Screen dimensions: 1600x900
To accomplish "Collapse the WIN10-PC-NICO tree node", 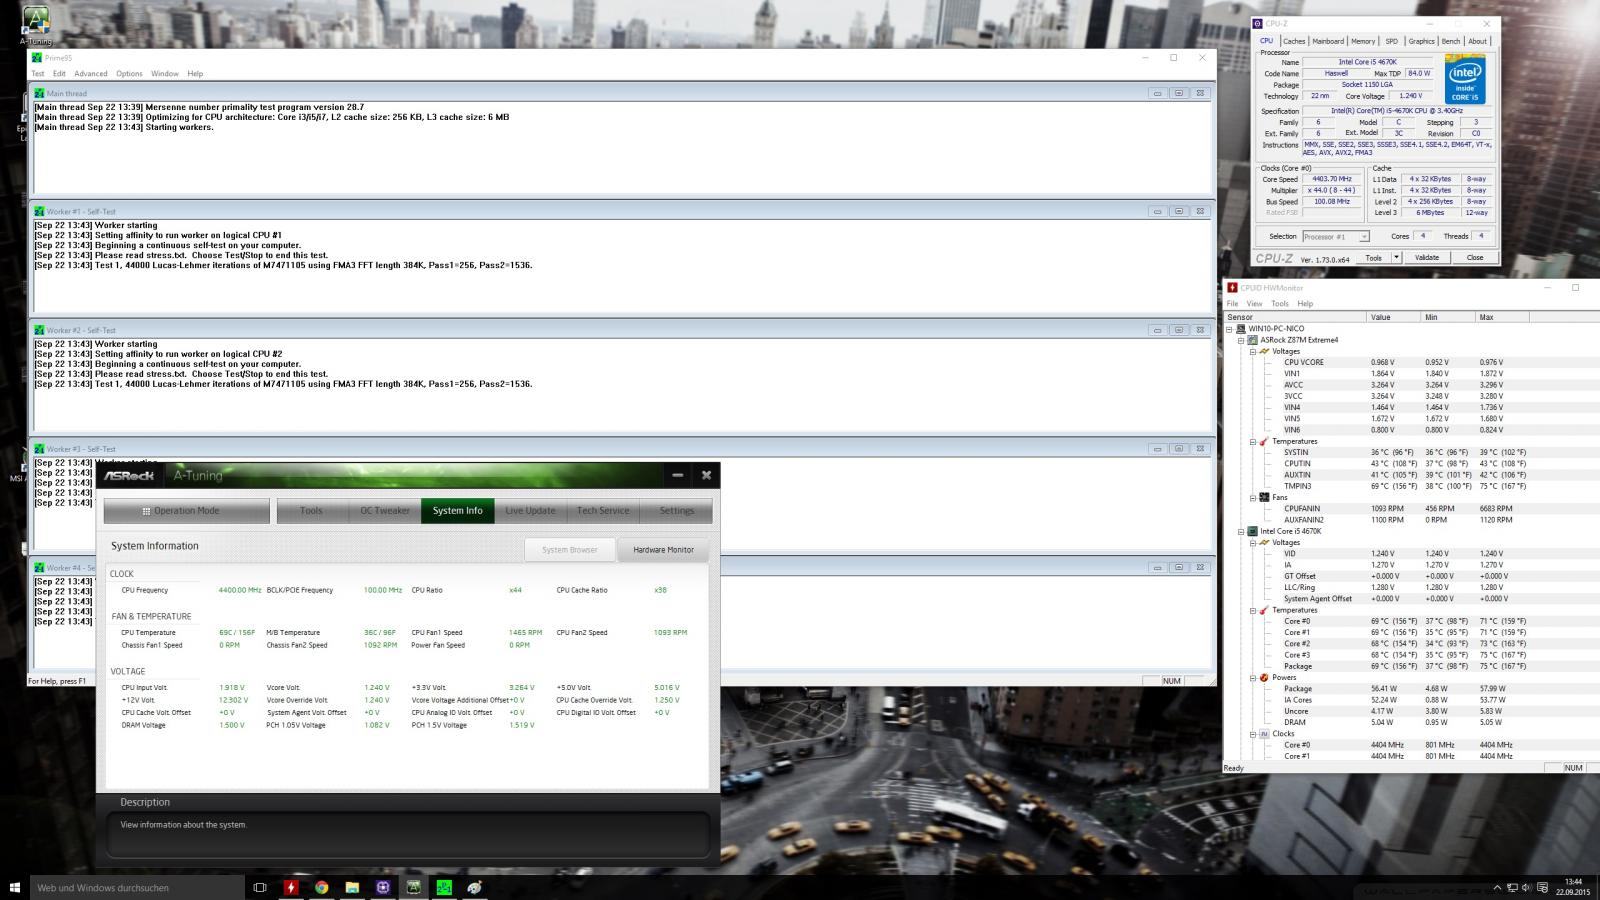I will point(1230,328).
